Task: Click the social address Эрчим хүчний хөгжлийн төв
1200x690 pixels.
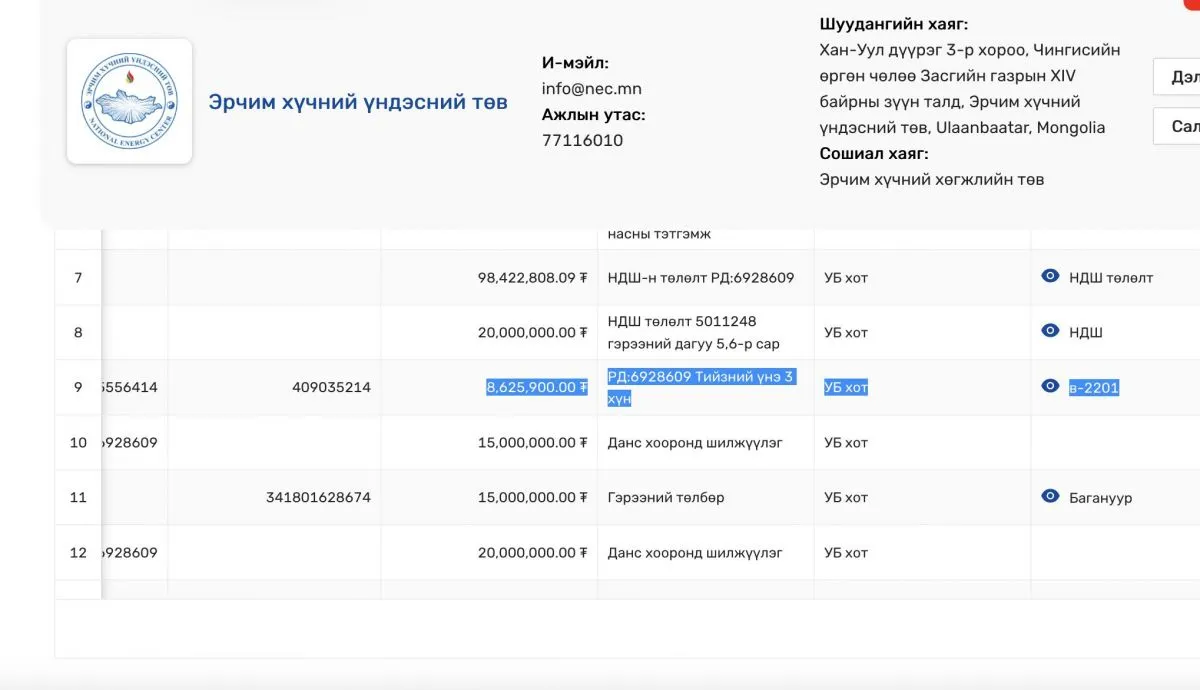Action: tap(932, 180)
